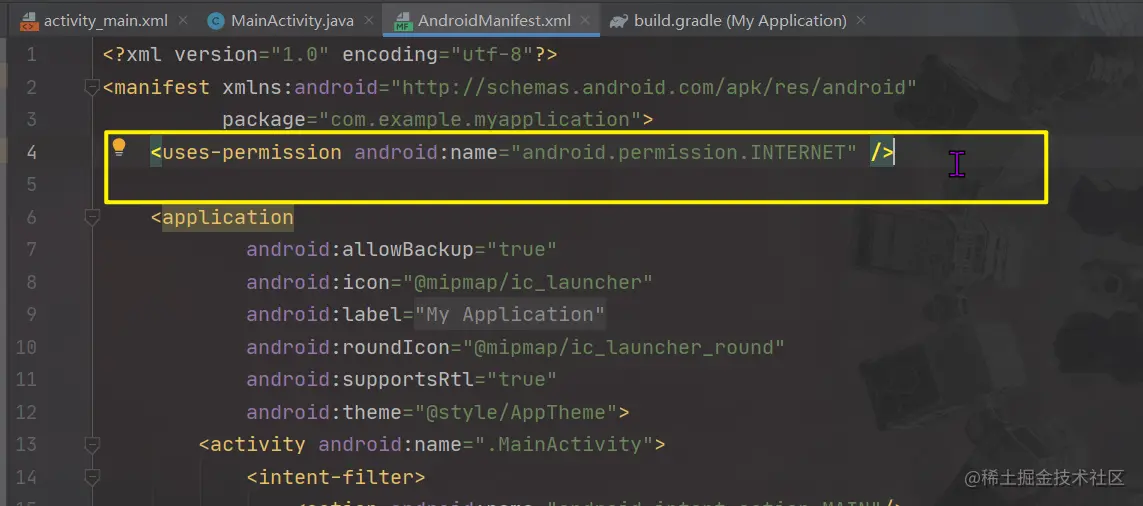Image resolution: width=1143 pixels, height=506 pixels.
Task: Close the activity_main.xml tab
Action: tap(182, 20)
